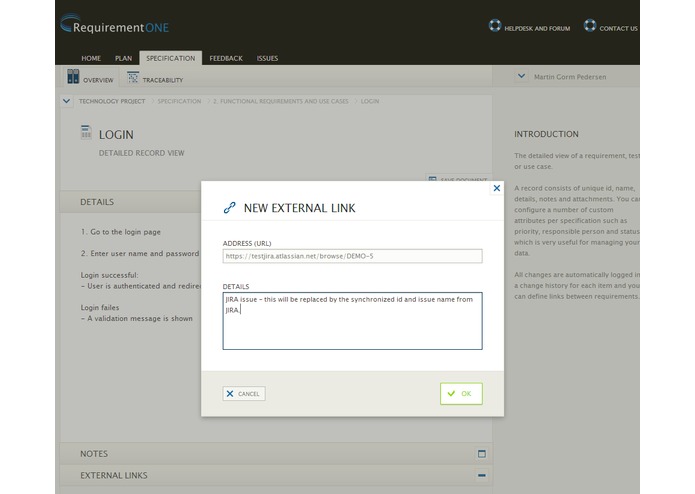Click the Cancel button
The image size is (695, 494).
[x=244, y=393]
